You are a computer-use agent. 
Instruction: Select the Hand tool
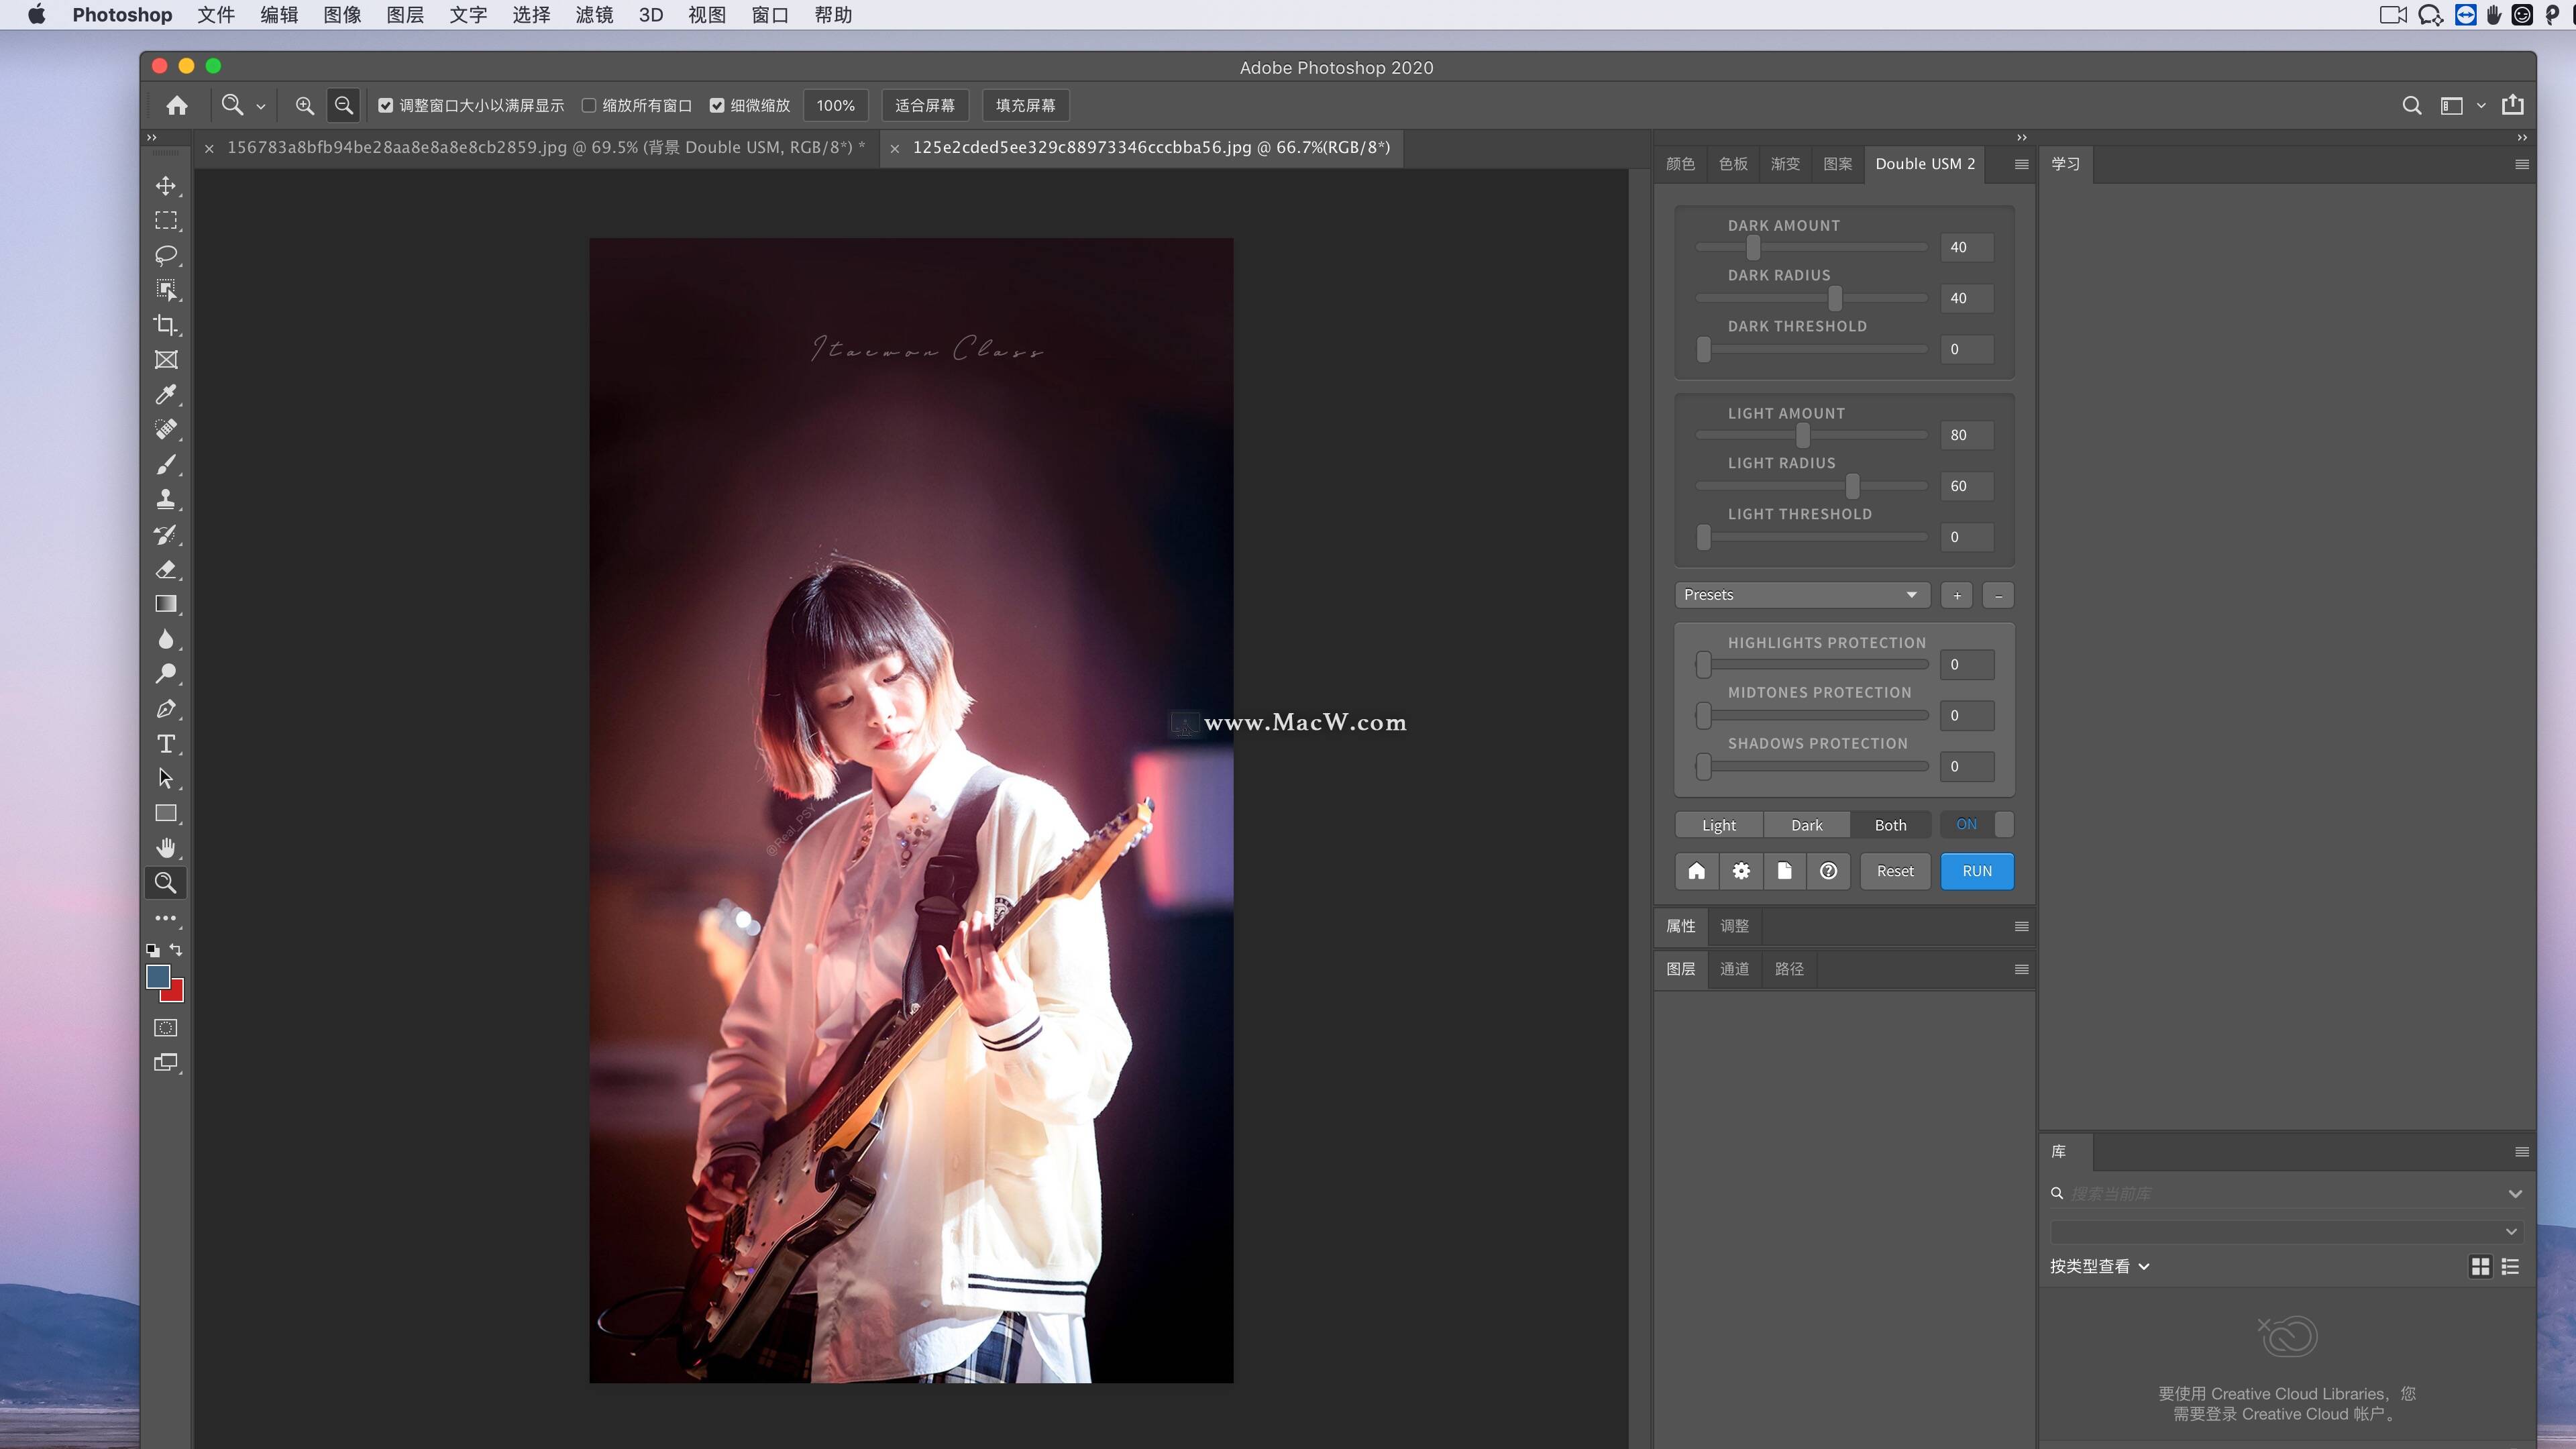pyautogui.click(x=166, y=848)
